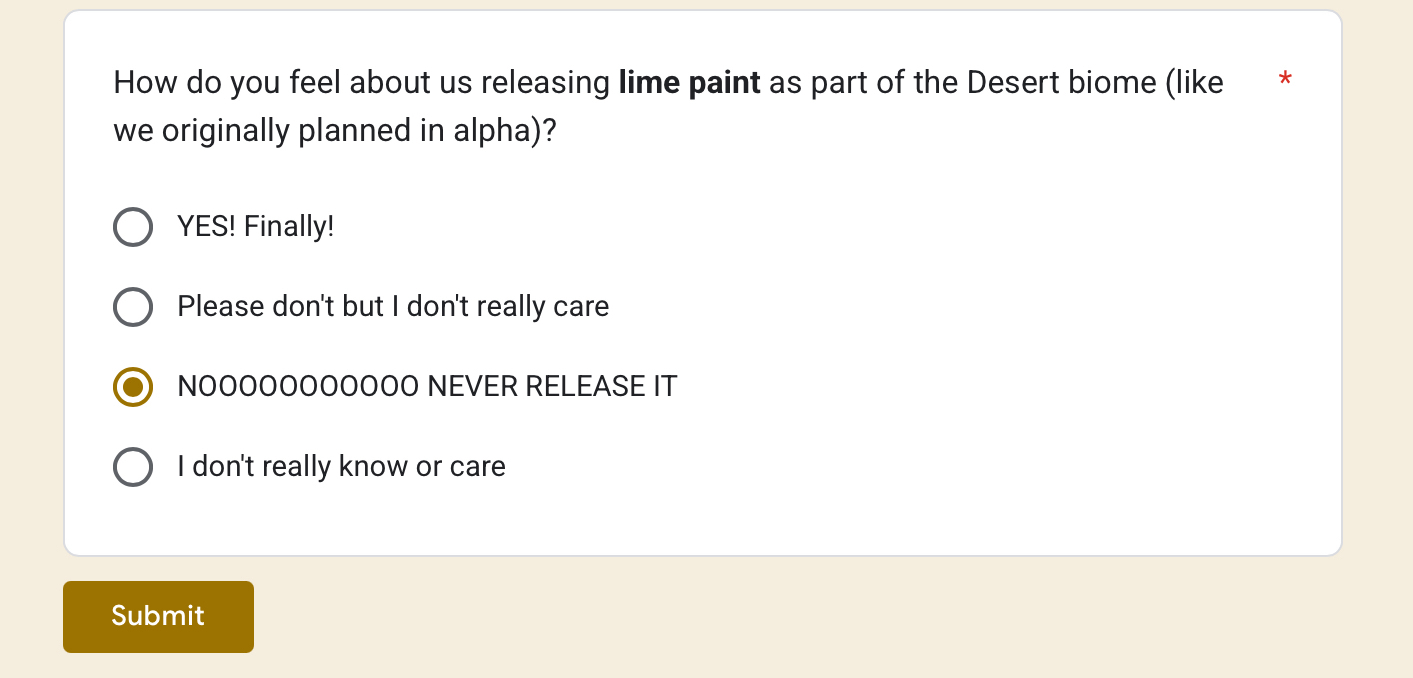The width and height of the screenshot is (1413, 678).
Task: Click the "Please don't but I don't really care" label
Action: pos(393,306)
